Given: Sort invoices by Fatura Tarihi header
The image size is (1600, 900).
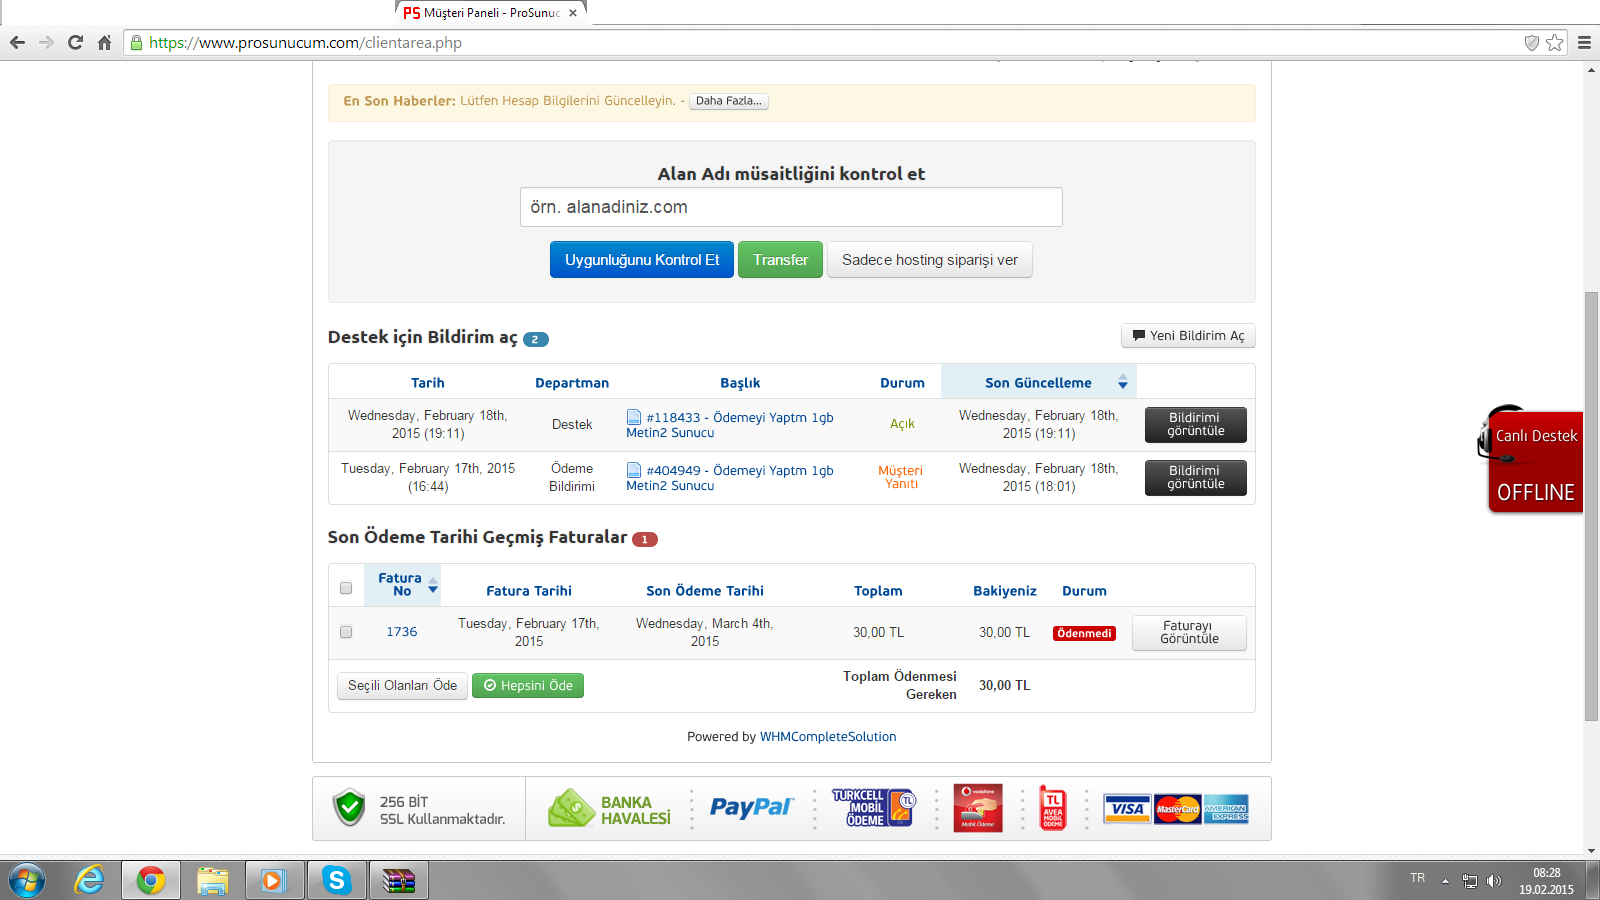Looking at the screenshot, I should 529,591.
